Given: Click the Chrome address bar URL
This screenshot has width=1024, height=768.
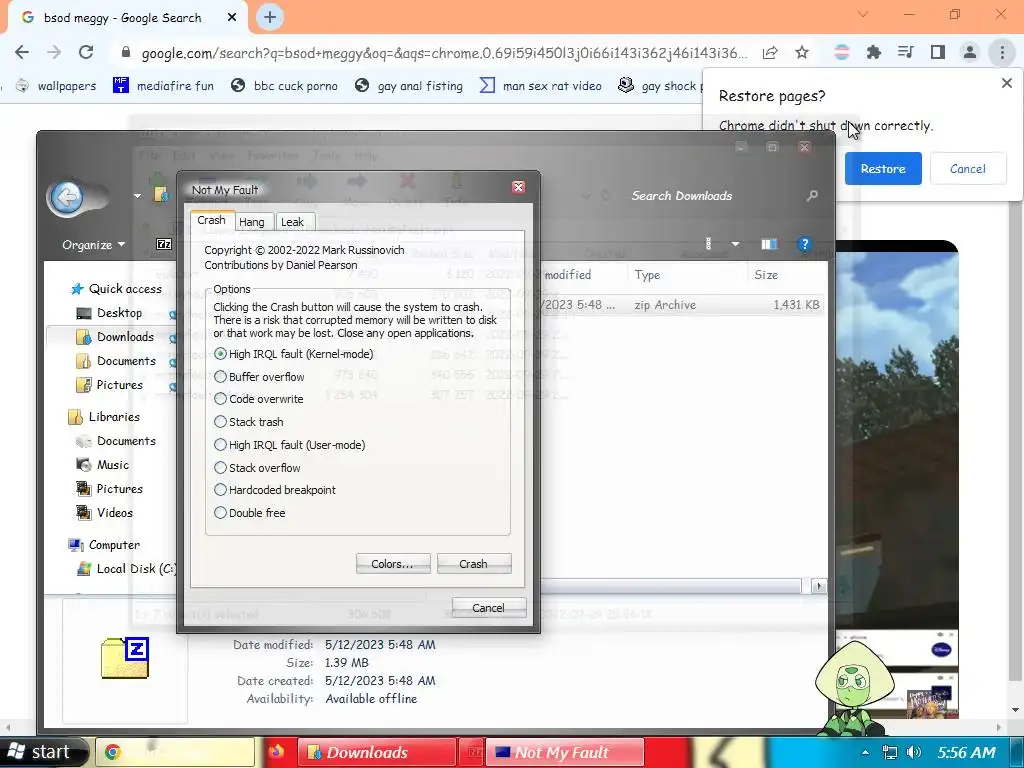Looking at the screenshot, I should (444, 53).
